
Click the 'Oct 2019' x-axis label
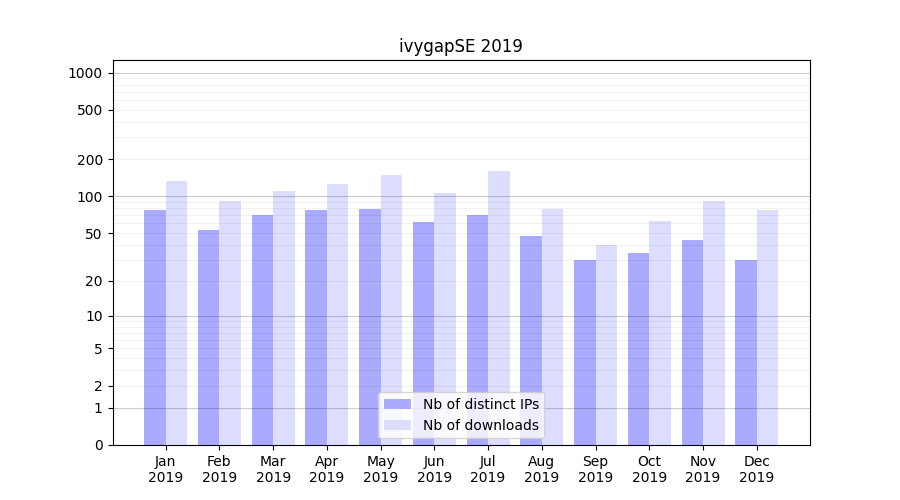coord(649,469)
